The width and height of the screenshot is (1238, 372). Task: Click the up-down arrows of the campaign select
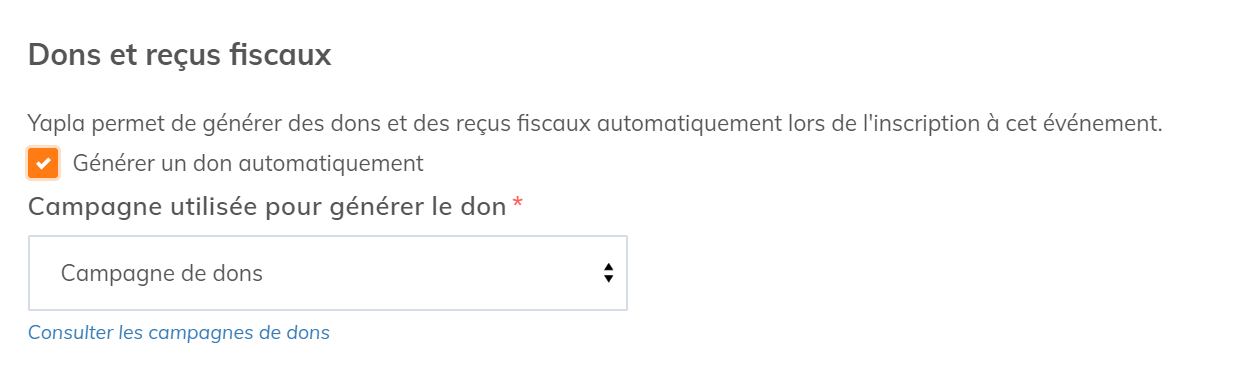coord(608,273)
